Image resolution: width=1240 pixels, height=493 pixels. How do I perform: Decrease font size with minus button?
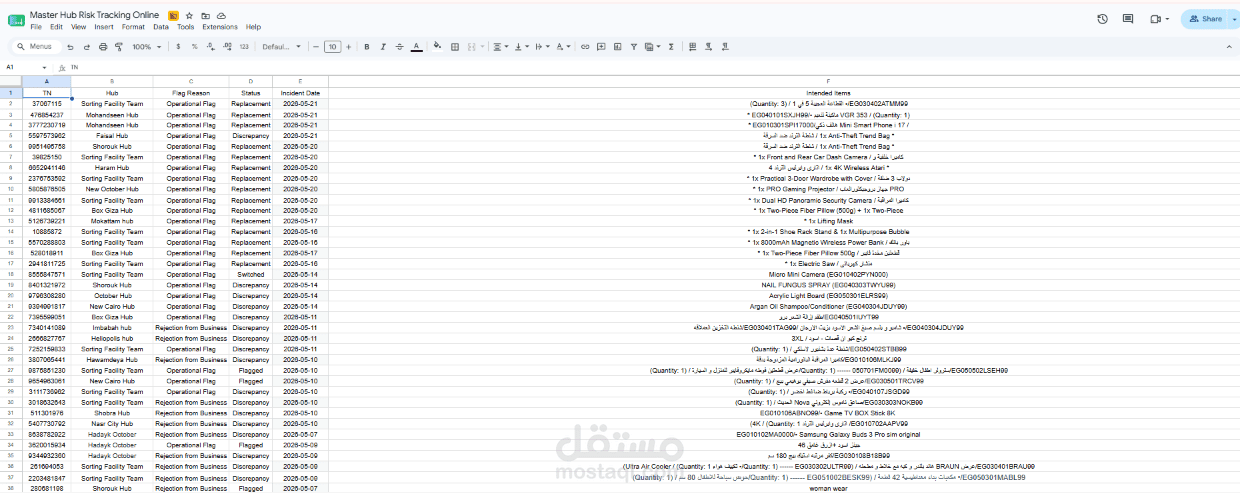[315, 47]
